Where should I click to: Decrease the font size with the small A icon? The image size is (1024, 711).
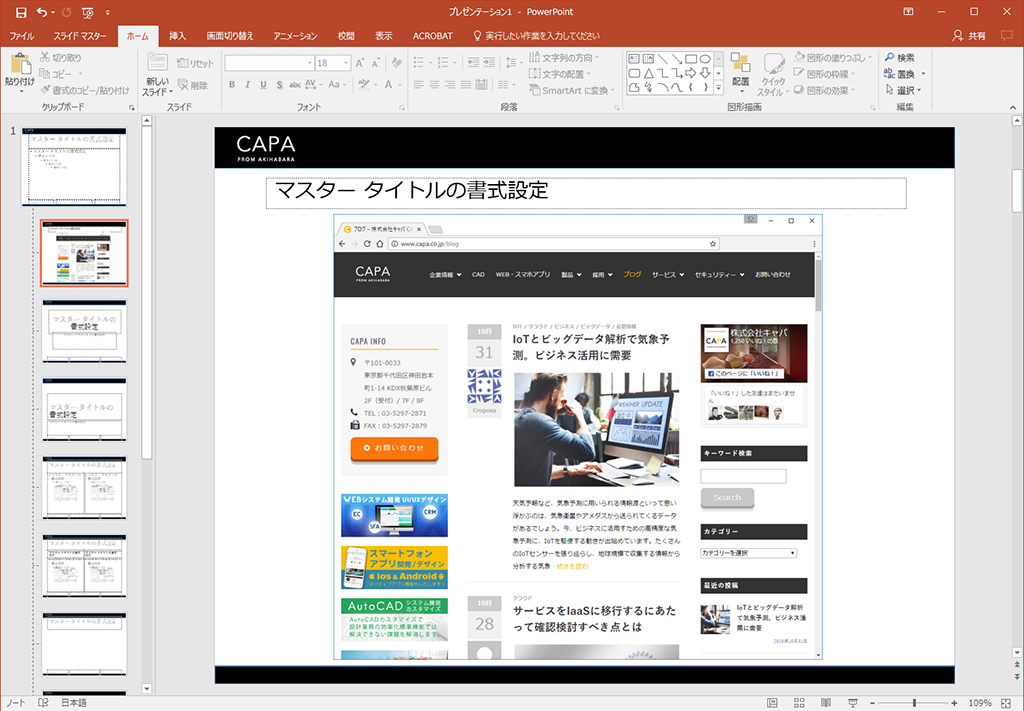(376, 63)
